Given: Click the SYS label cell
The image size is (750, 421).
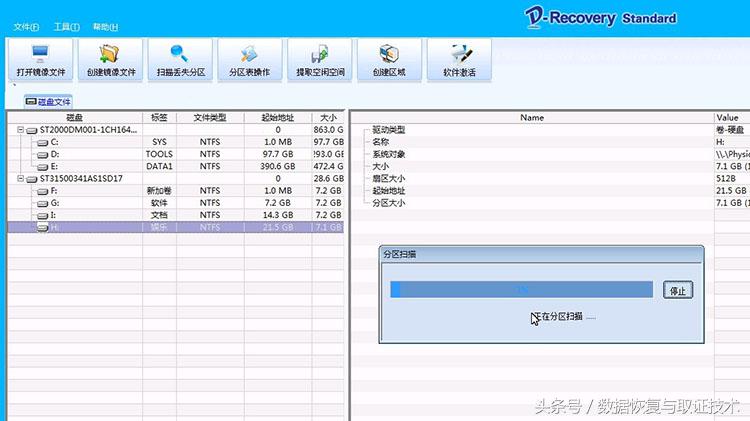Looking at the screenshot, I should [x=159, y=142].
